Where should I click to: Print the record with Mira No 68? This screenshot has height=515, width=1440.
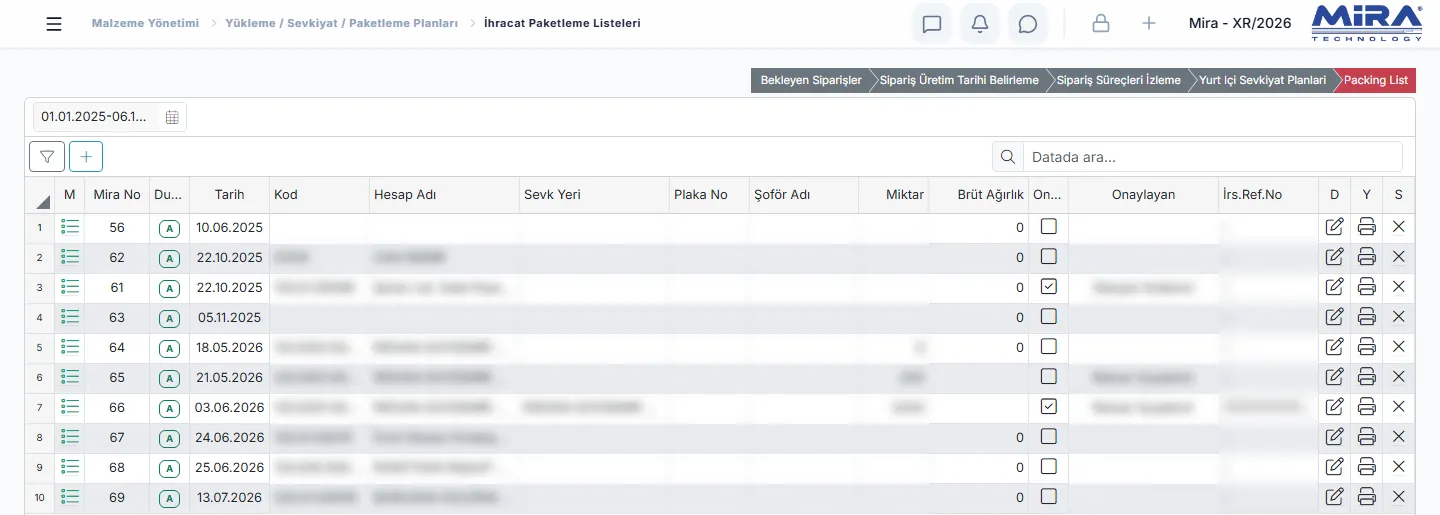[x=1367, y=467]
